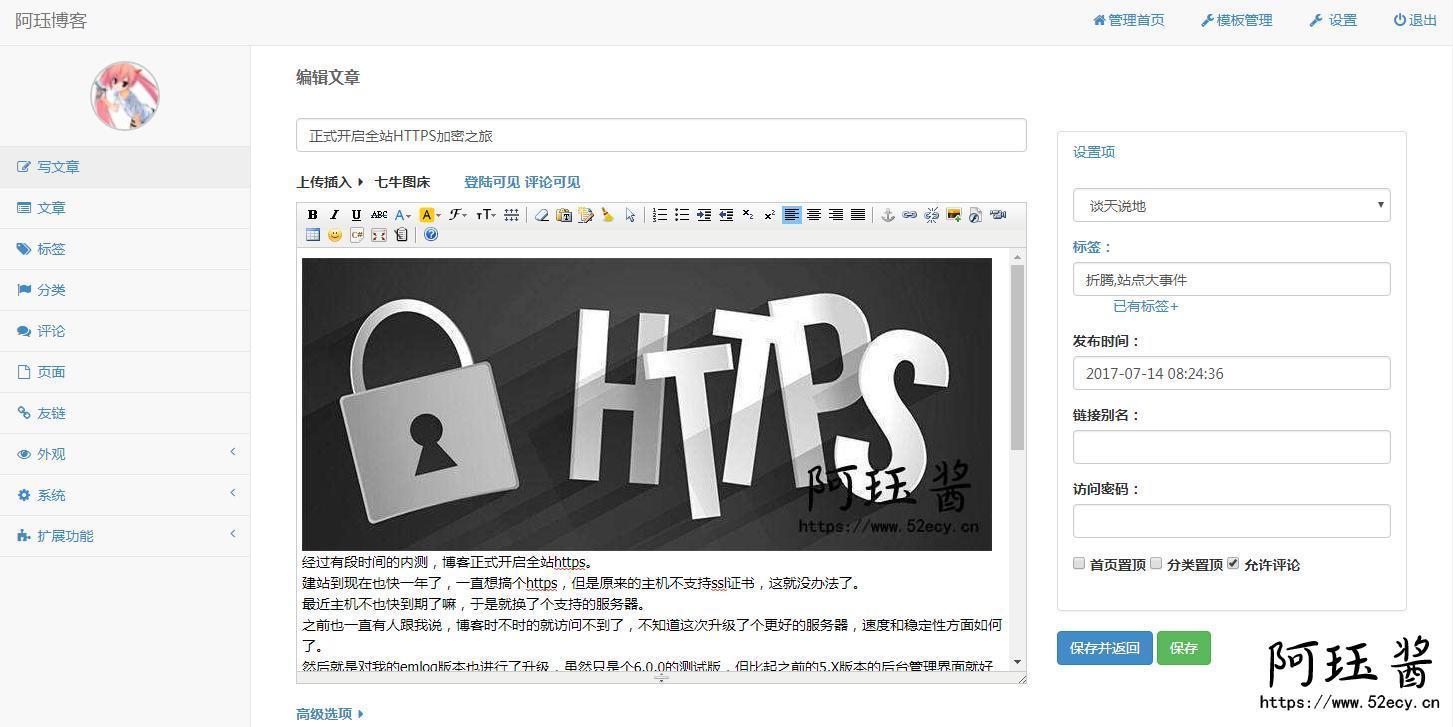Screen dimensions: 1453x727
Task: Expand 外观 sidebar menu
Action: click(125, 454)
